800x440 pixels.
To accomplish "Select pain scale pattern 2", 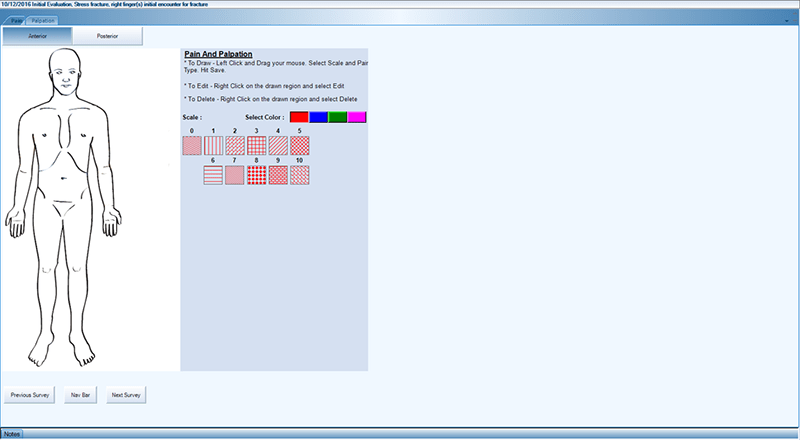I will coord(235,145).
